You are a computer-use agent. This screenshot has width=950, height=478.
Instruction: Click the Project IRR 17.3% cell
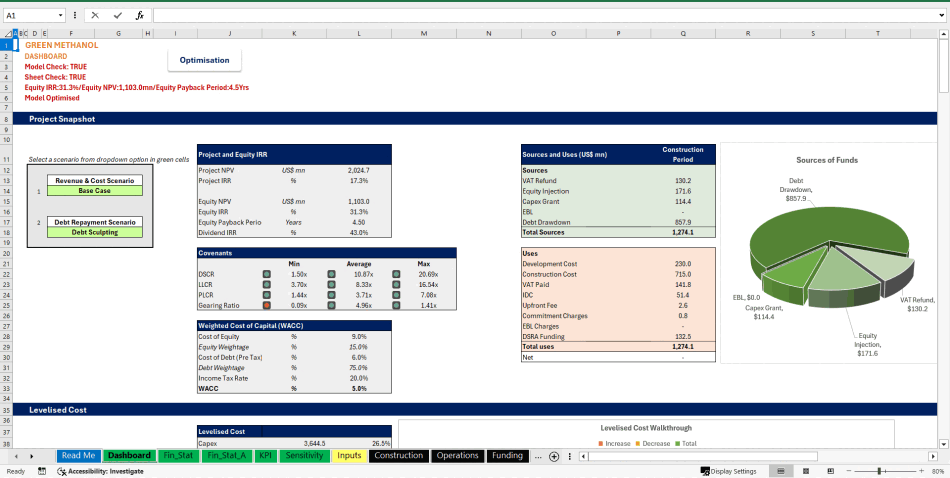coord(359,181)
